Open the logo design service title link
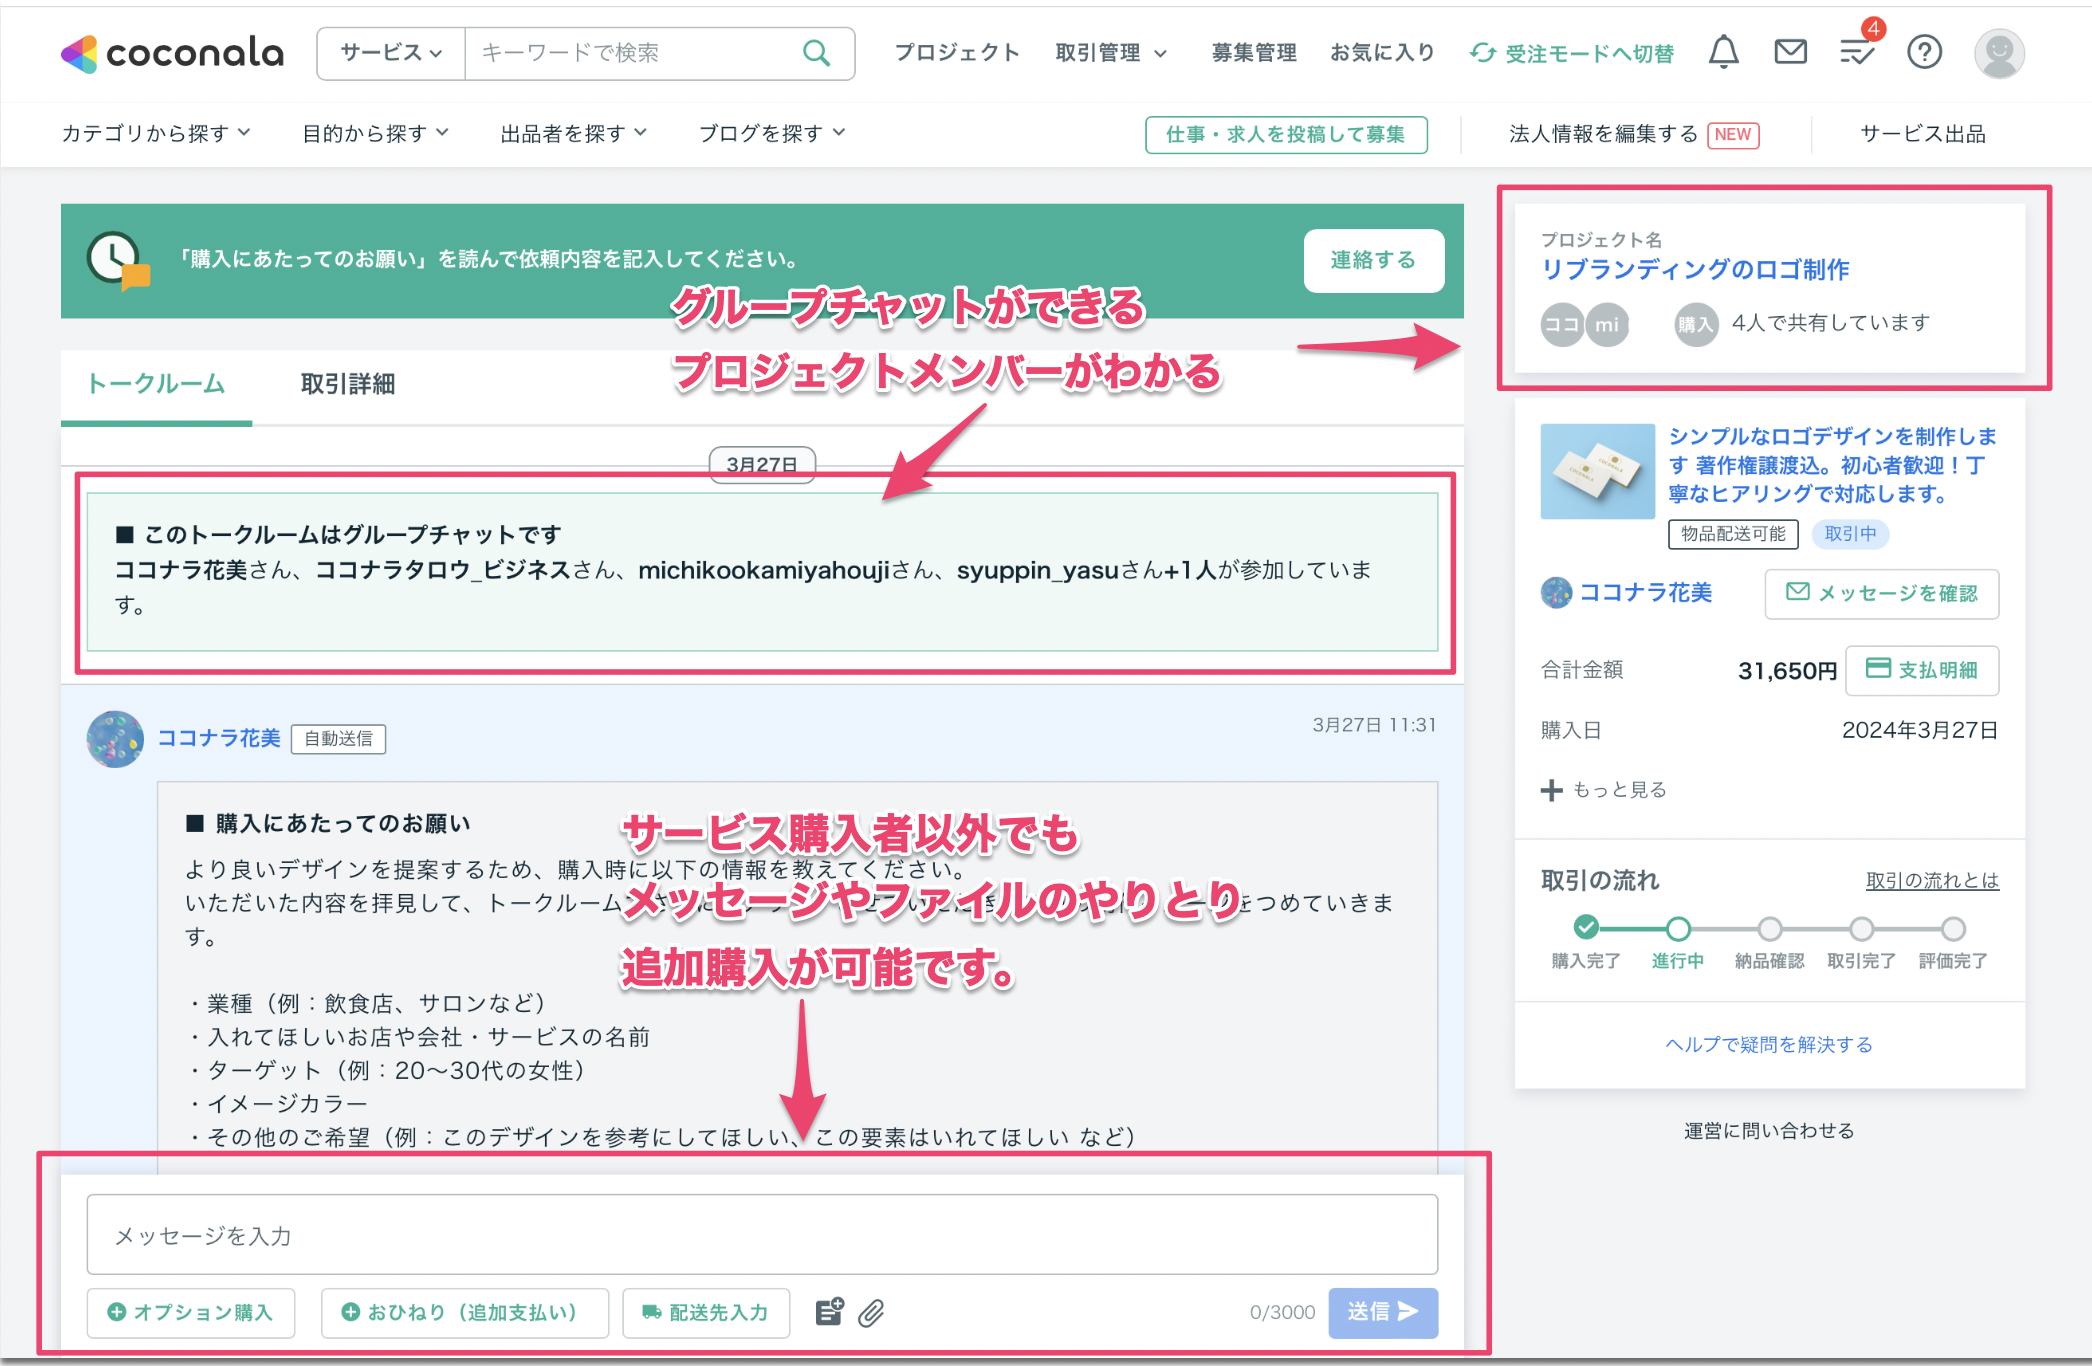Screen dimensions: 2092x1366 coord(1832,465)
